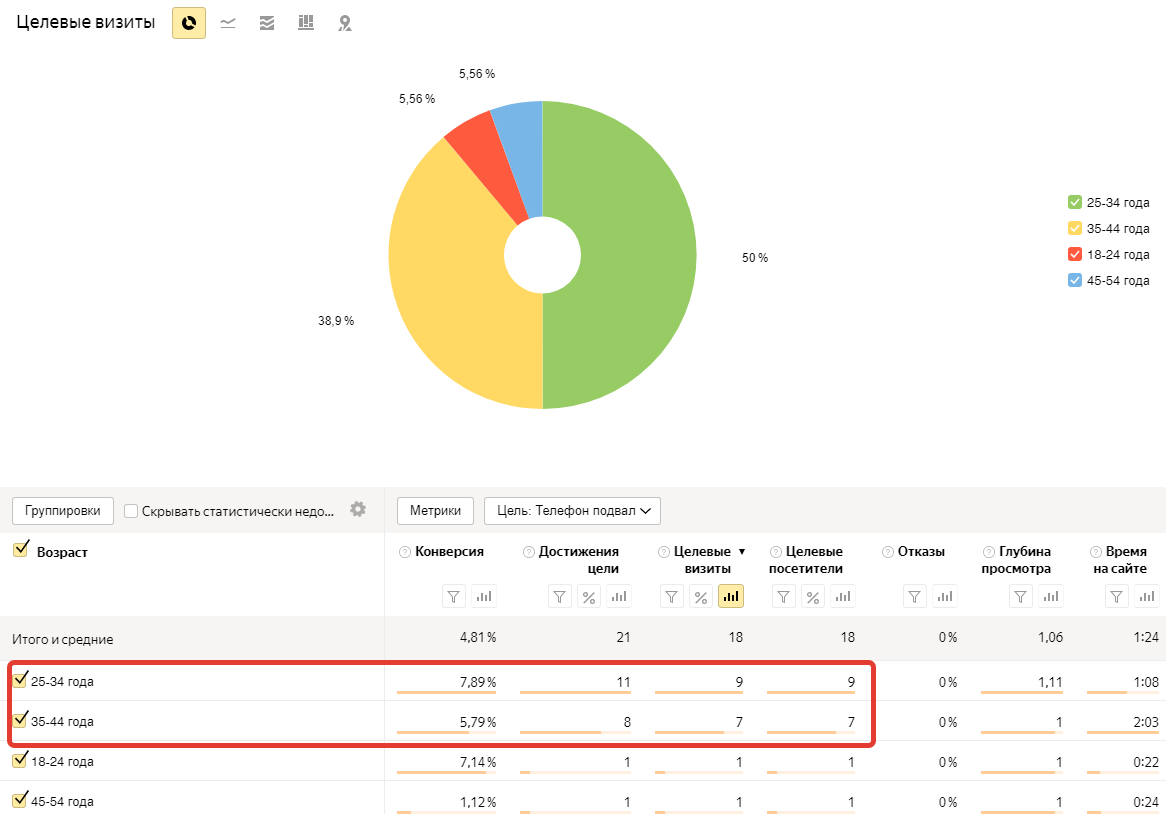The height and width of the screenshot is (814, 1166).
Task: Sort by Глубина просмотра column header
Action: [x=1017, y=560]
